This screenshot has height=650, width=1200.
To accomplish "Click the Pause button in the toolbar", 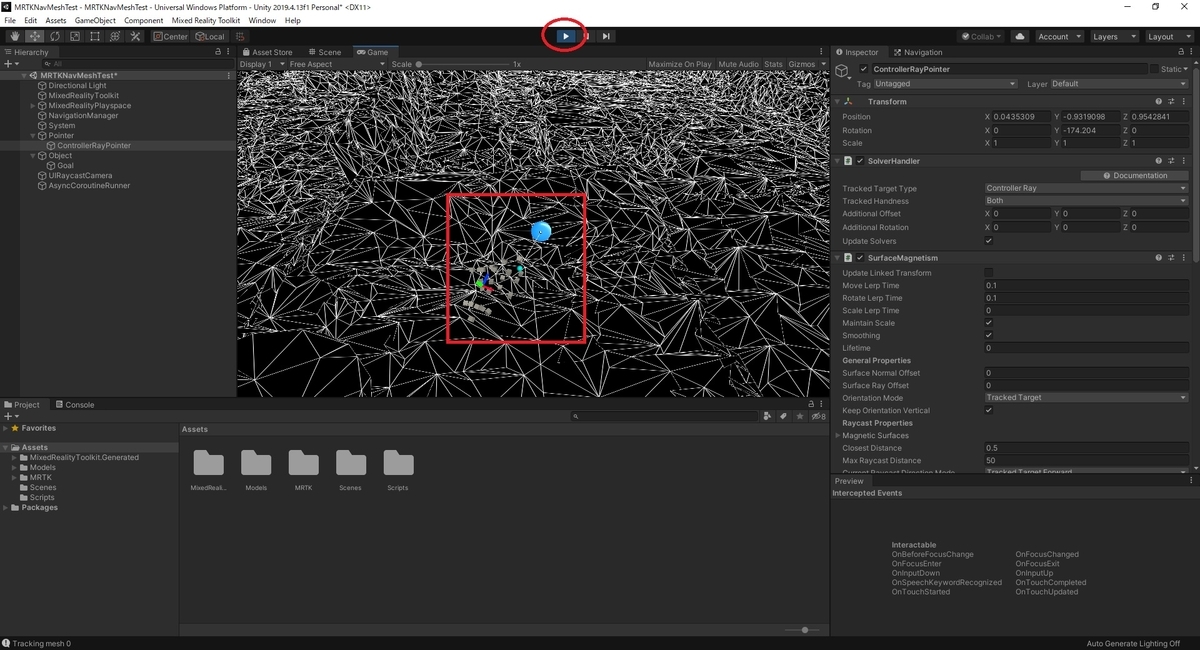I will [x=586, y=36].
